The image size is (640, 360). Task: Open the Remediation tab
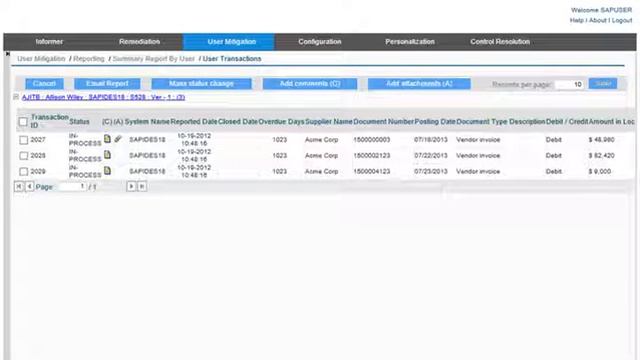point(139,42)
